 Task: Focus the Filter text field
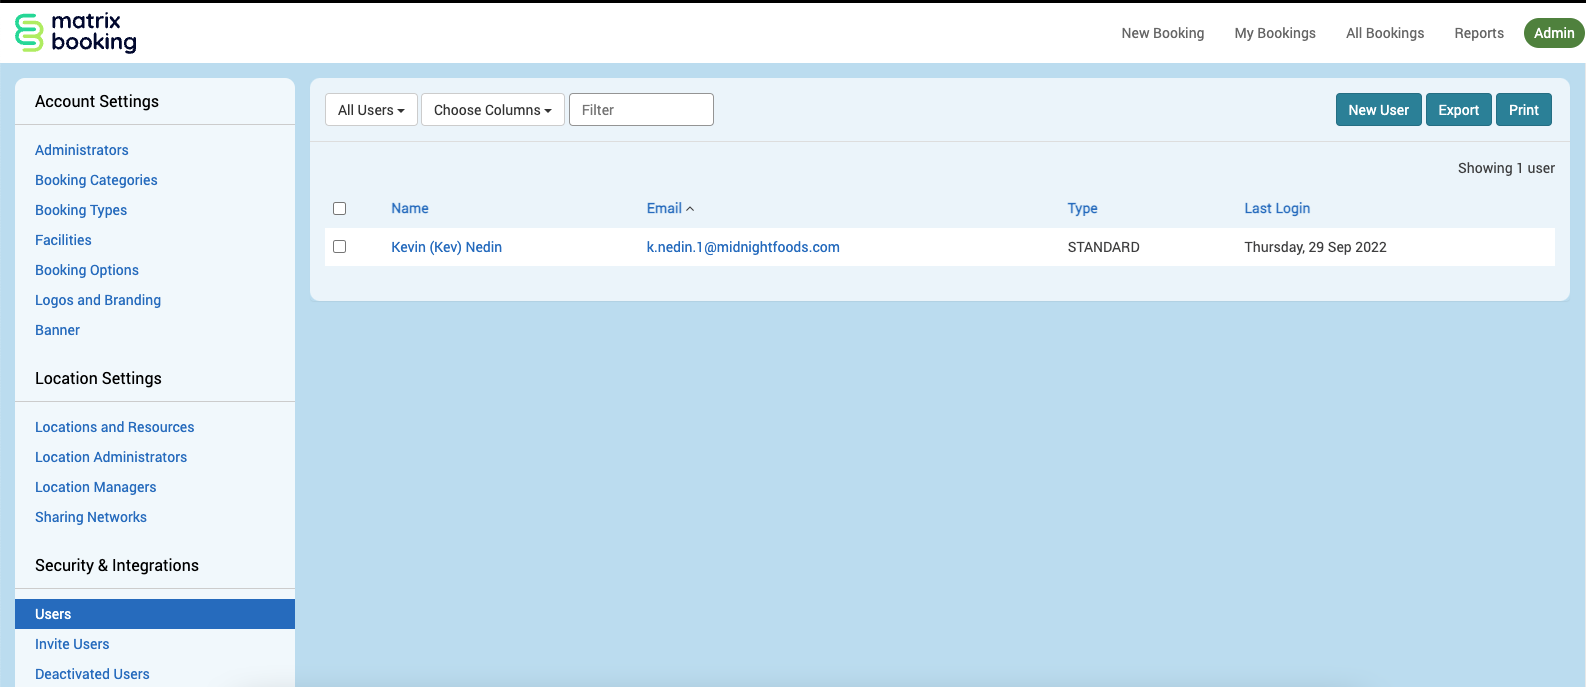[641, 110]
